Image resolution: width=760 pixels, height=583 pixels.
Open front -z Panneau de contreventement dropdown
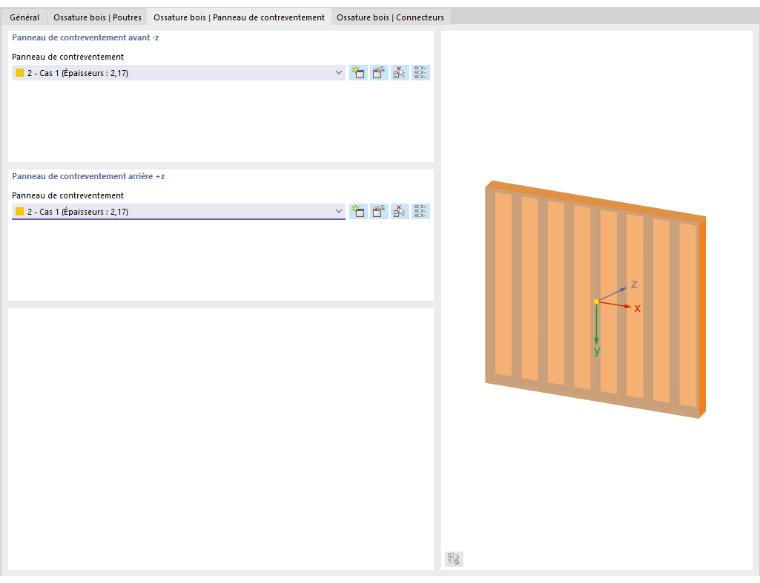click(338, 73)
